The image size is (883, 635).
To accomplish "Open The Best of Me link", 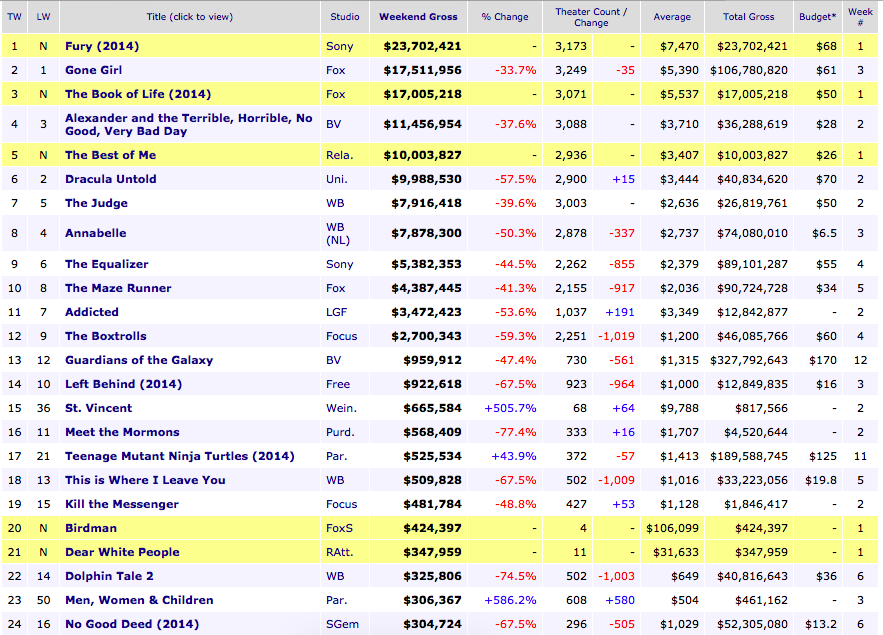I will pyautogui.click(x=110, y=155).
